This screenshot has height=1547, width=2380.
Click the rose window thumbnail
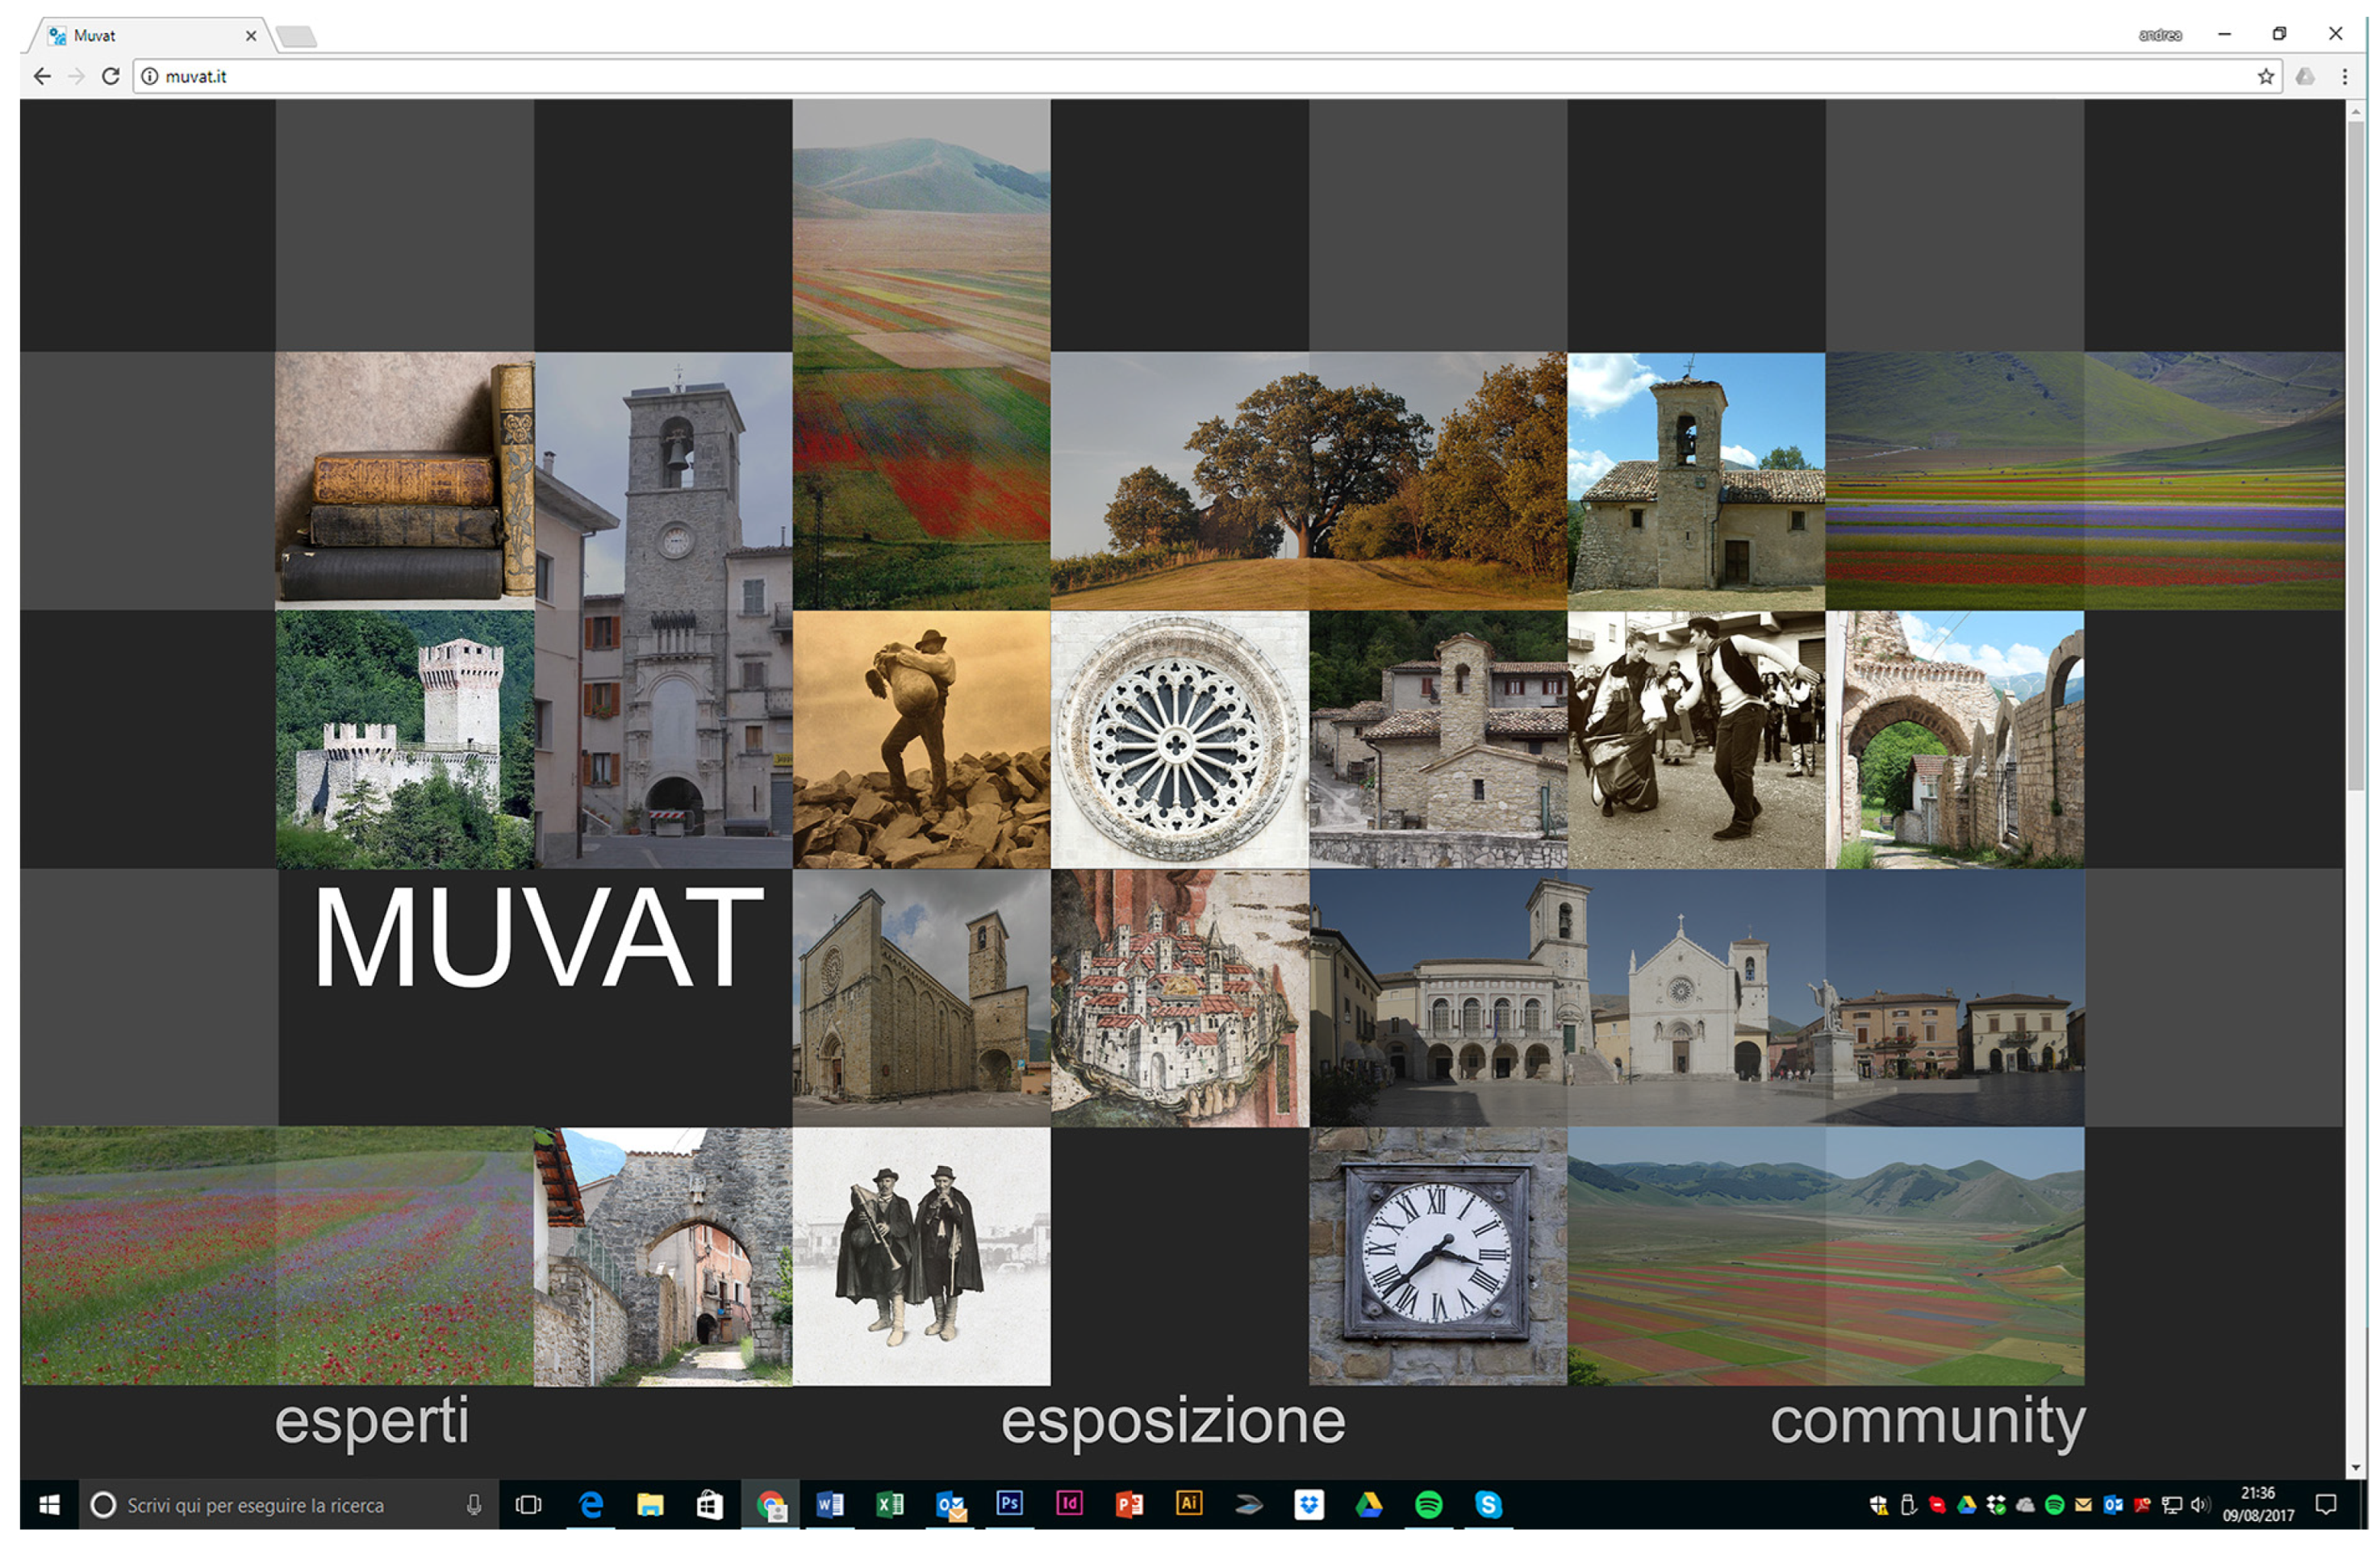coord(1179,739)
